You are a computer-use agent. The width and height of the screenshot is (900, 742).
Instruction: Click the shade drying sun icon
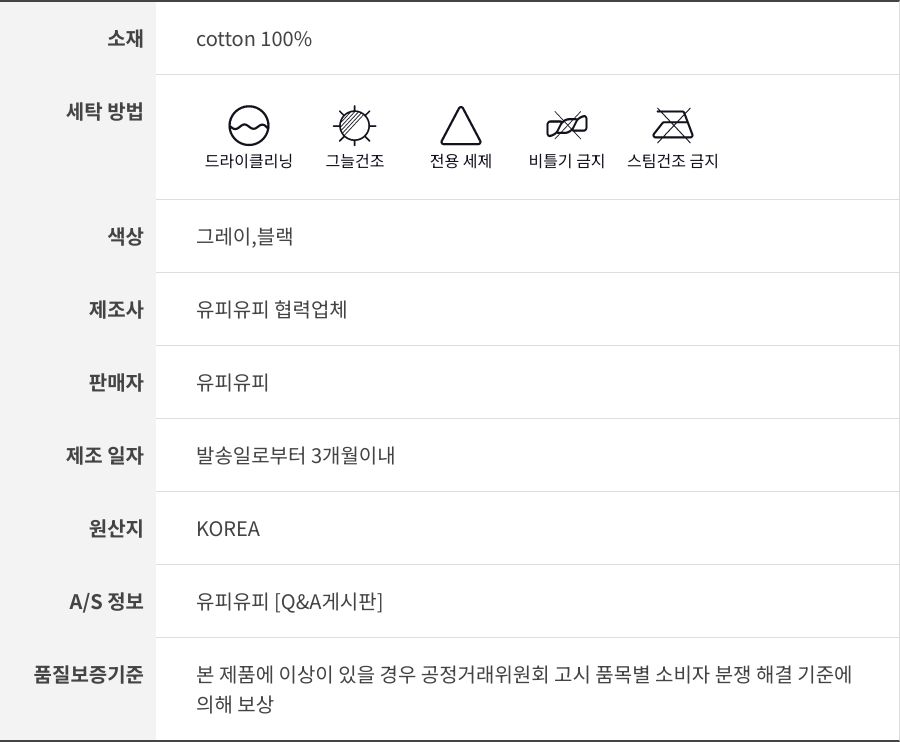[354, 126]
